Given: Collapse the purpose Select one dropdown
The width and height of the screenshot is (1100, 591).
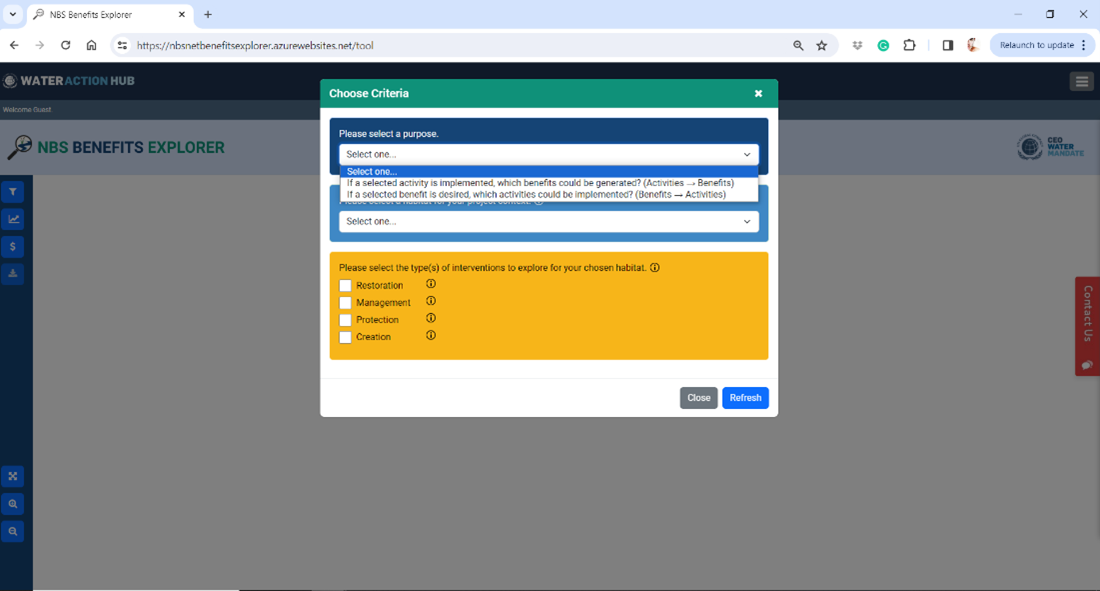Looking at the screenshot, I should [549, 154].
